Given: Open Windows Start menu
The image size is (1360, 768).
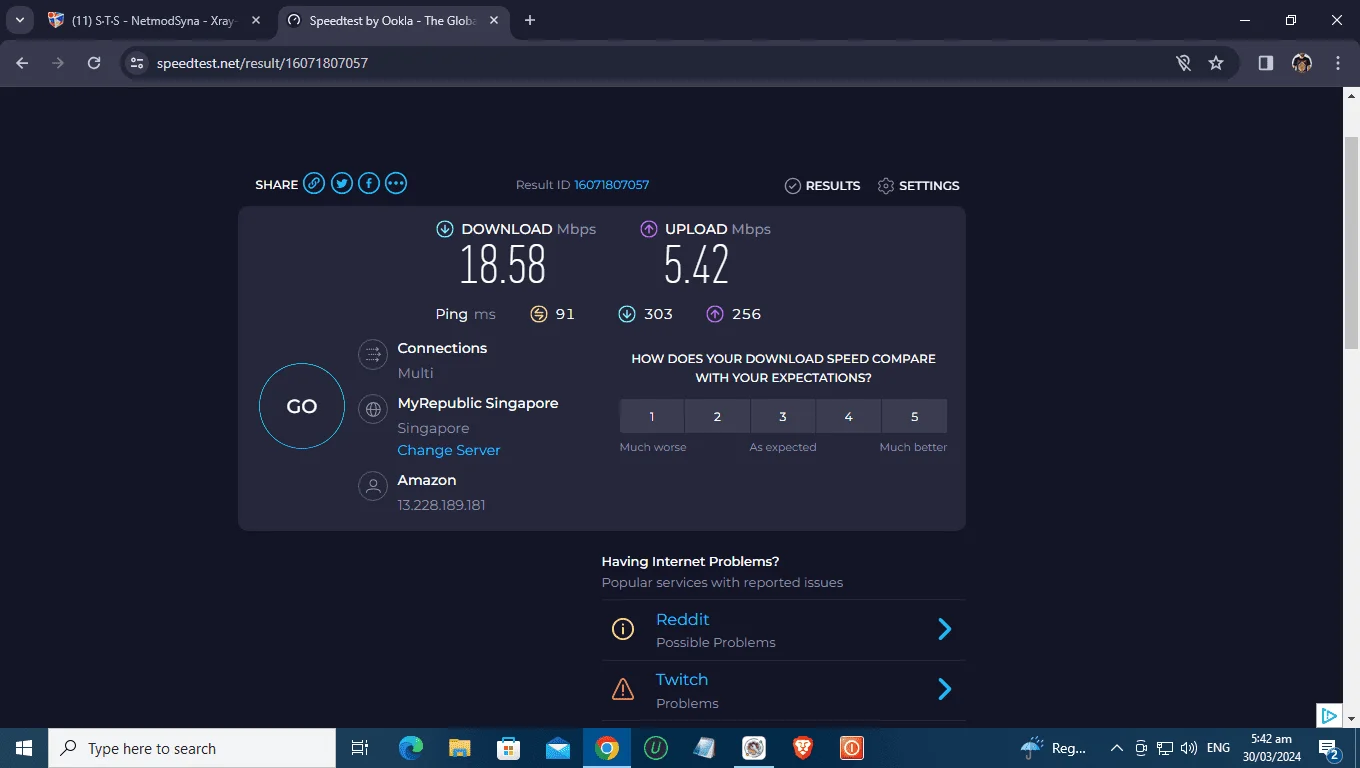Looking at the screenshot, I should pyautogui.click(x=24, y=748).
